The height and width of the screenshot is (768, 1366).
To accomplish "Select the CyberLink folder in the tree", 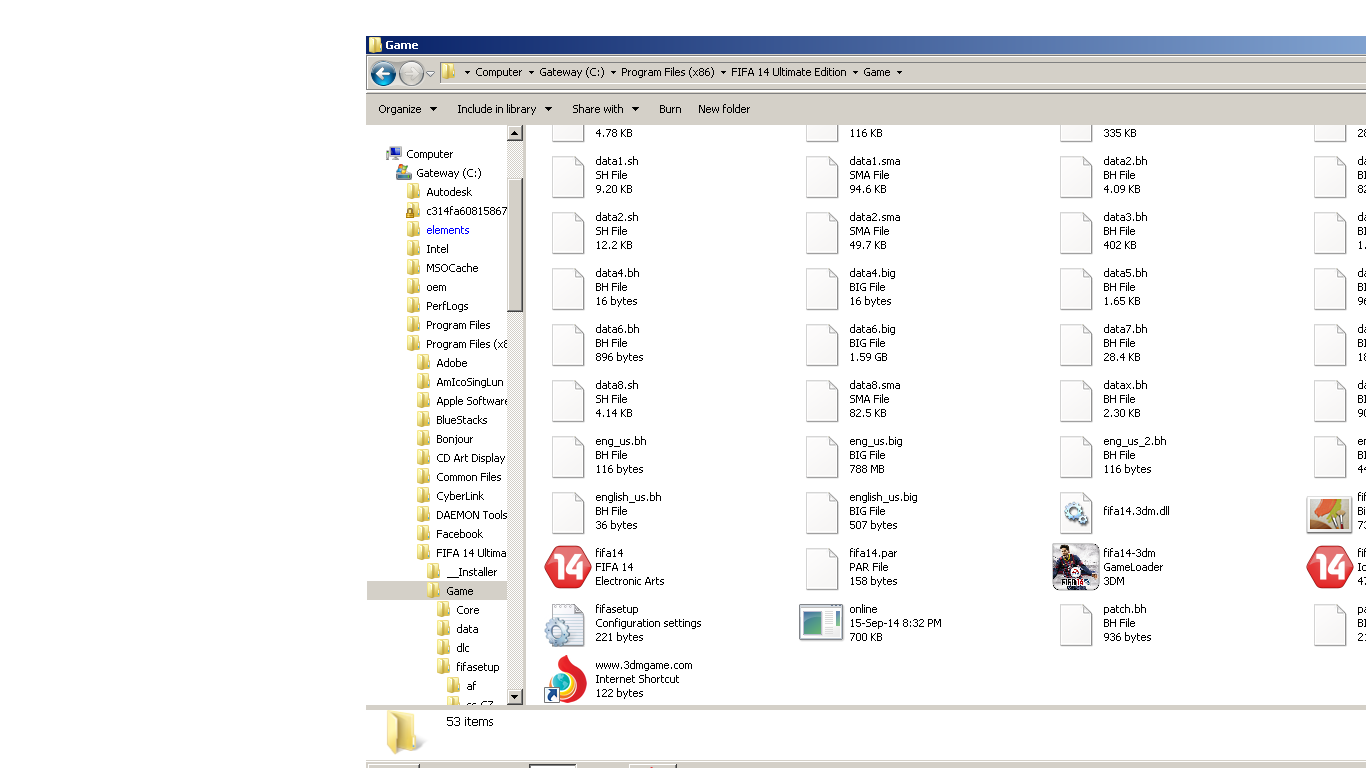I will pos(460,496).
